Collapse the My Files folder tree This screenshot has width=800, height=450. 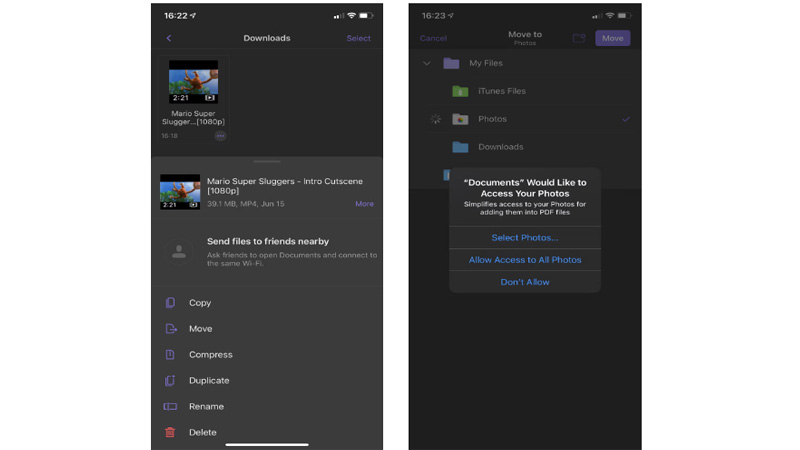point(427,63)
